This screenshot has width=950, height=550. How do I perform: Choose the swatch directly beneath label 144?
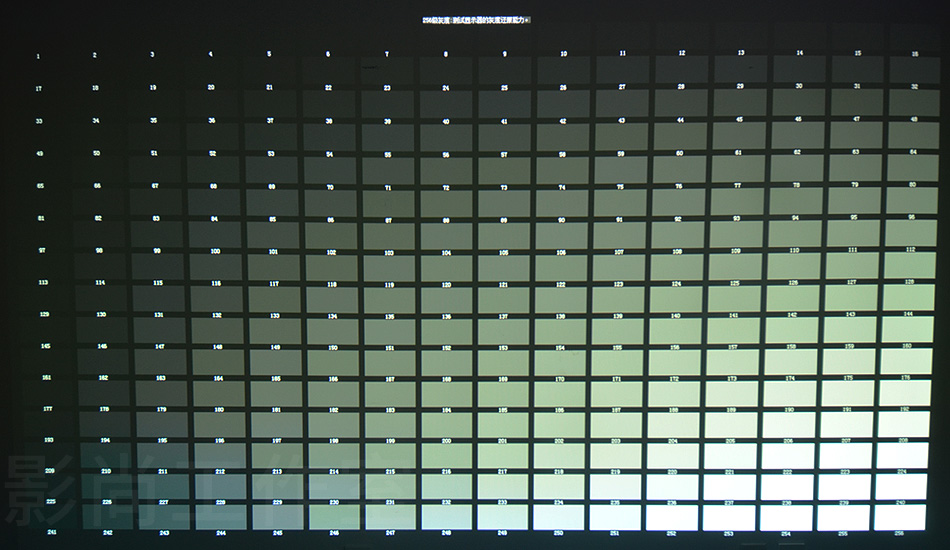tap(907, 329)
